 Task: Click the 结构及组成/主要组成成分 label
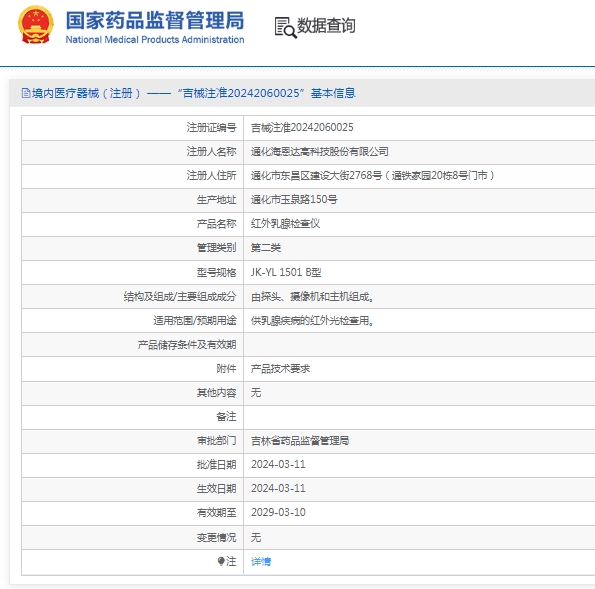click(x=180, y=296)
